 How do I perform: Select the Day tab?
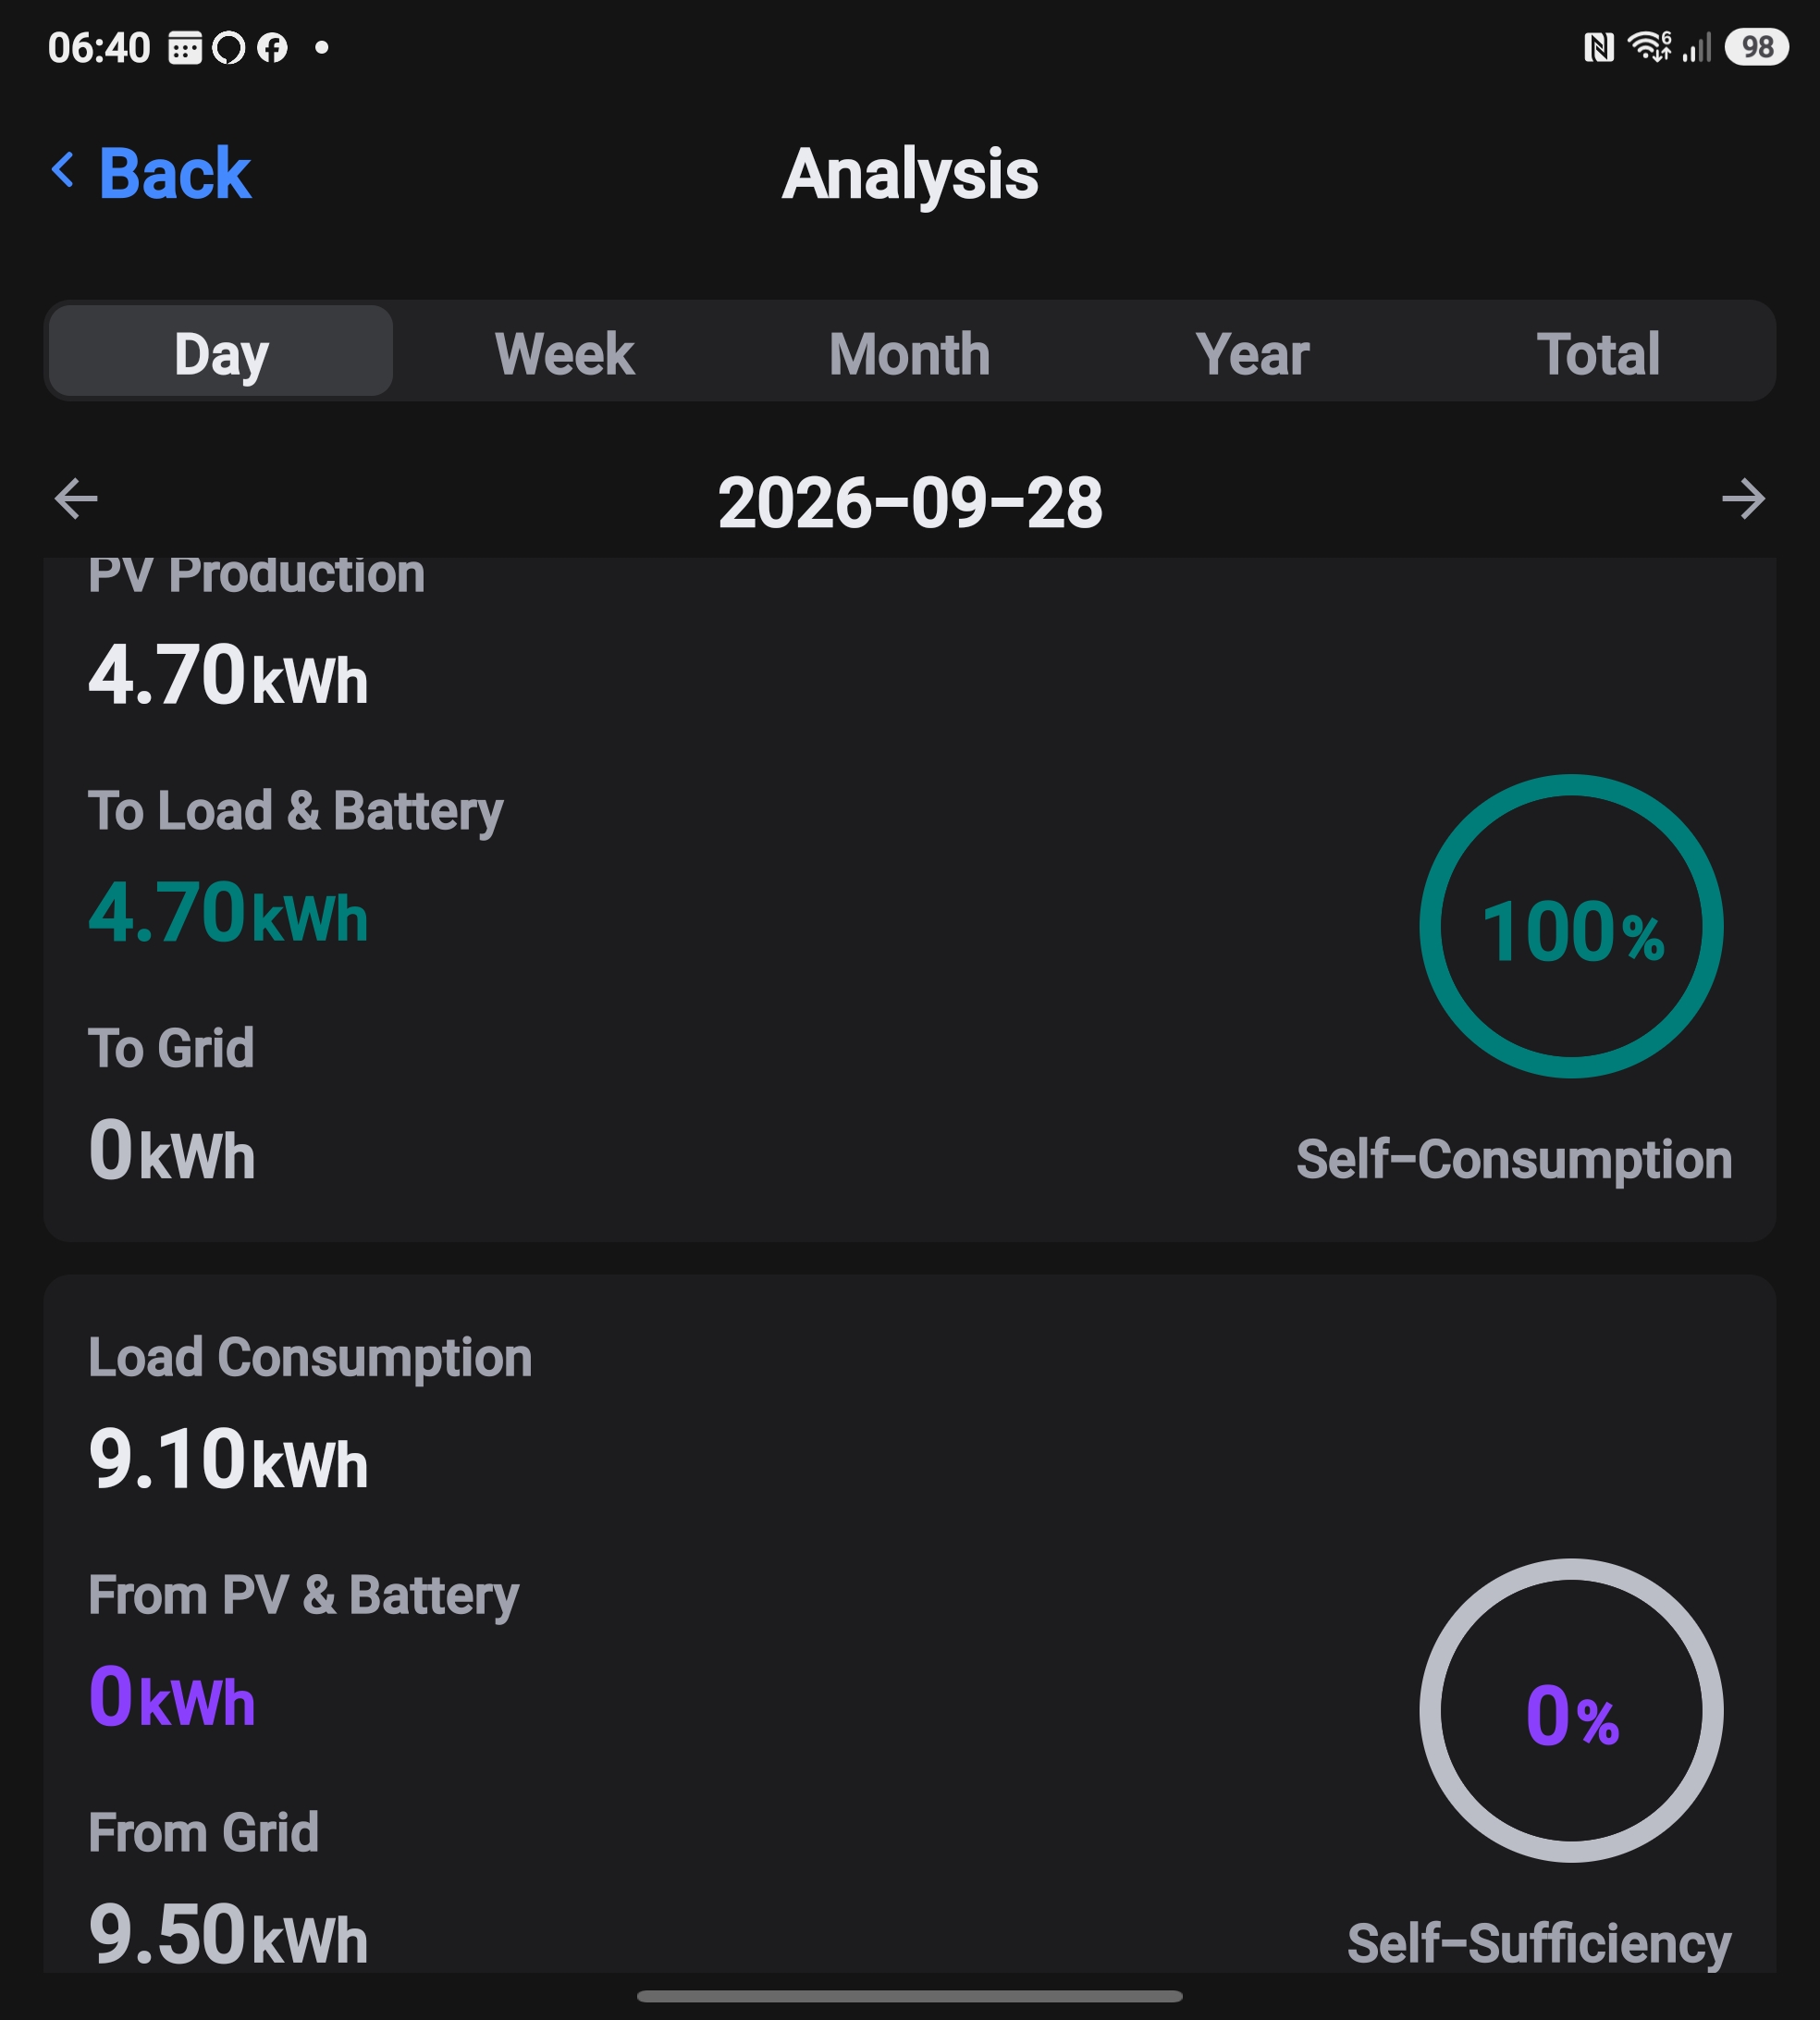[221, 352]
